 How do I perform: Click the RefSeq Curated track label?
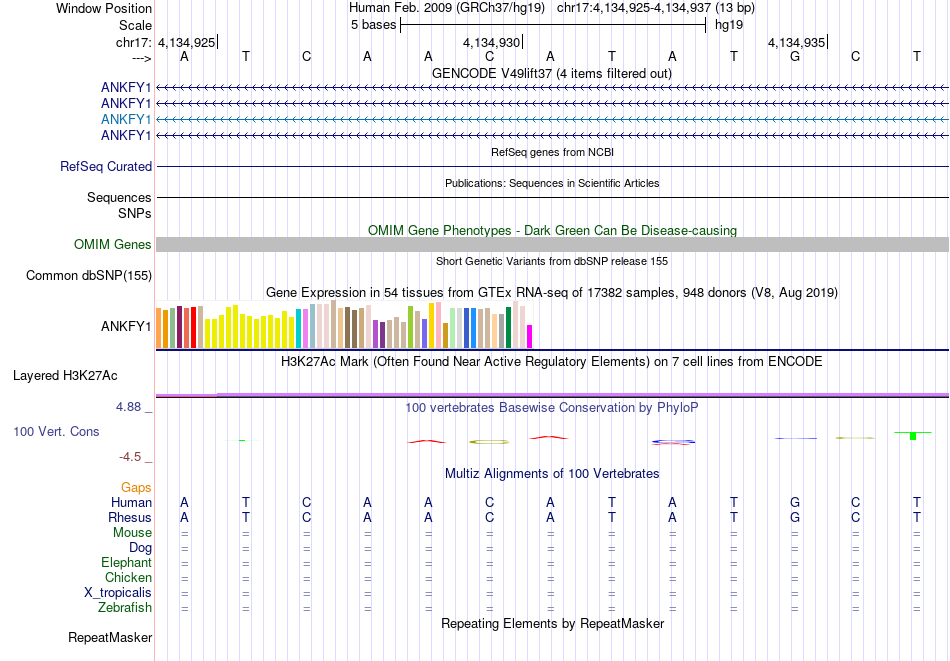(106, 167)
